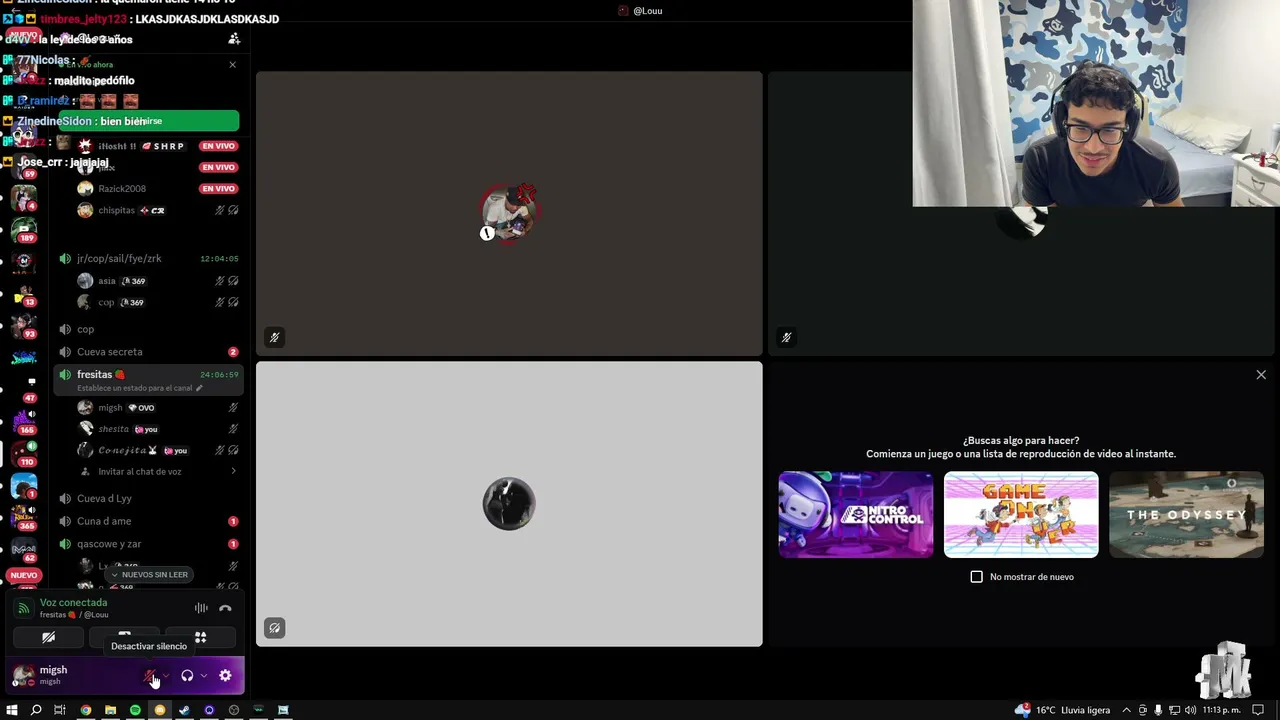This screenshot has width=1280, height=720.
Task: Open voice connection details signal icon
Action: pos(23,608)
